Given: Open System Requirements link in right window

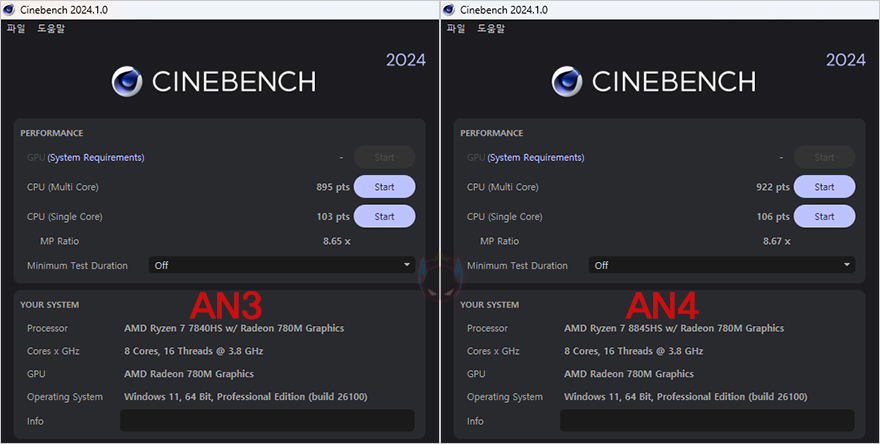Looking at the screenshot, I should (536, 158).
